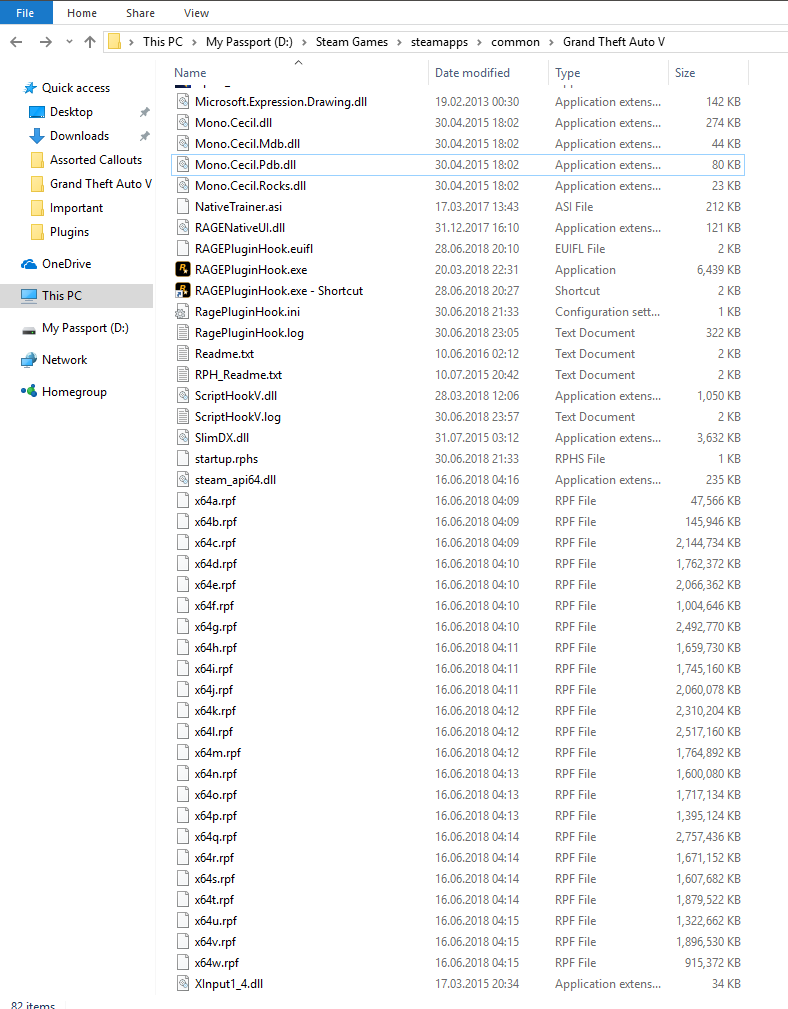Go forward with the Forward arrow
788x1009 pixels.
tap(46, 42)
